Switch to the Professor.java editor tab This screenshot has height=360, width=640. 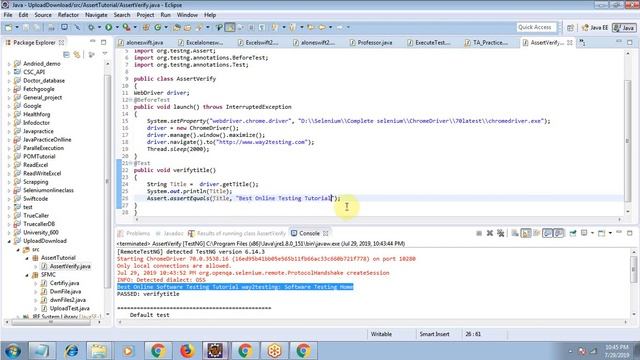click(x=371, y=42)
